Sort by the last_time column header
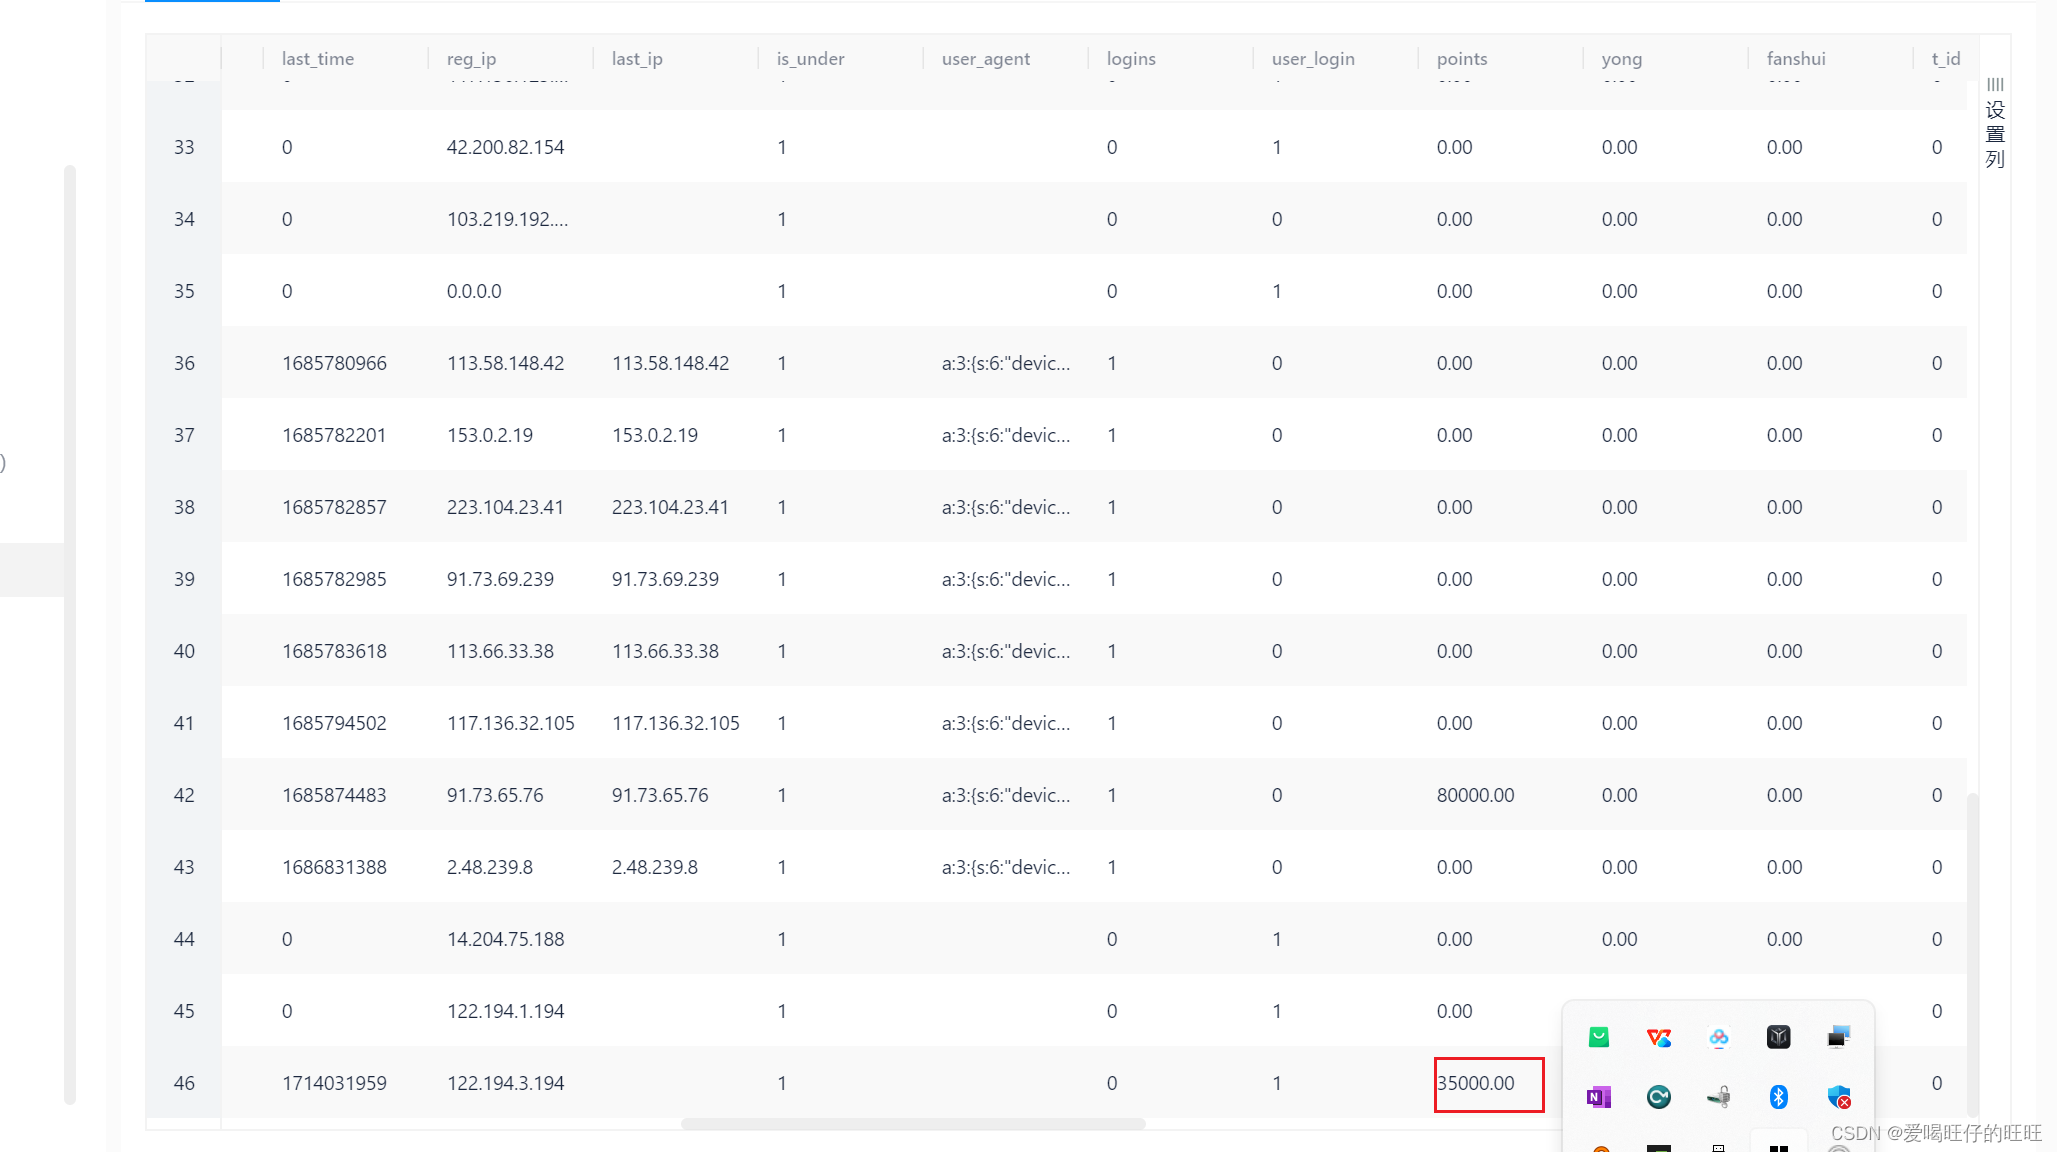Viewport: 2057px width, 1152px height. point(318,59)
